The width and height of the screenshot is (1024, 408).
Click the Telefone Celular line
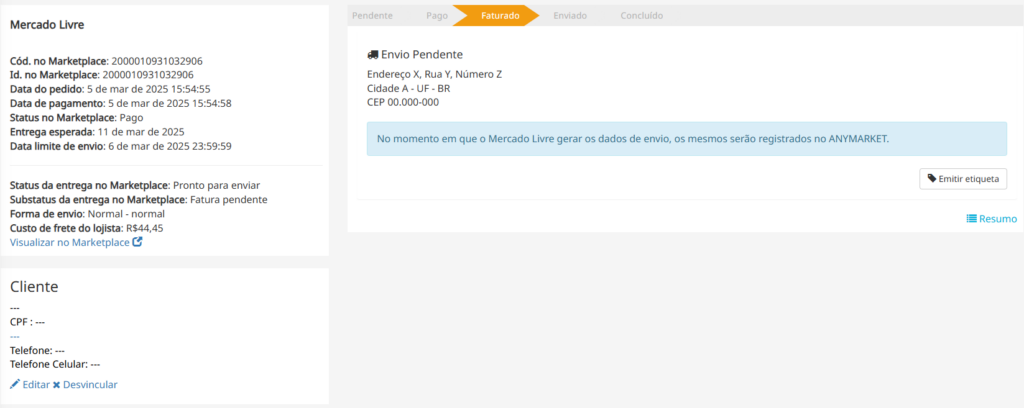click(55, 364)
